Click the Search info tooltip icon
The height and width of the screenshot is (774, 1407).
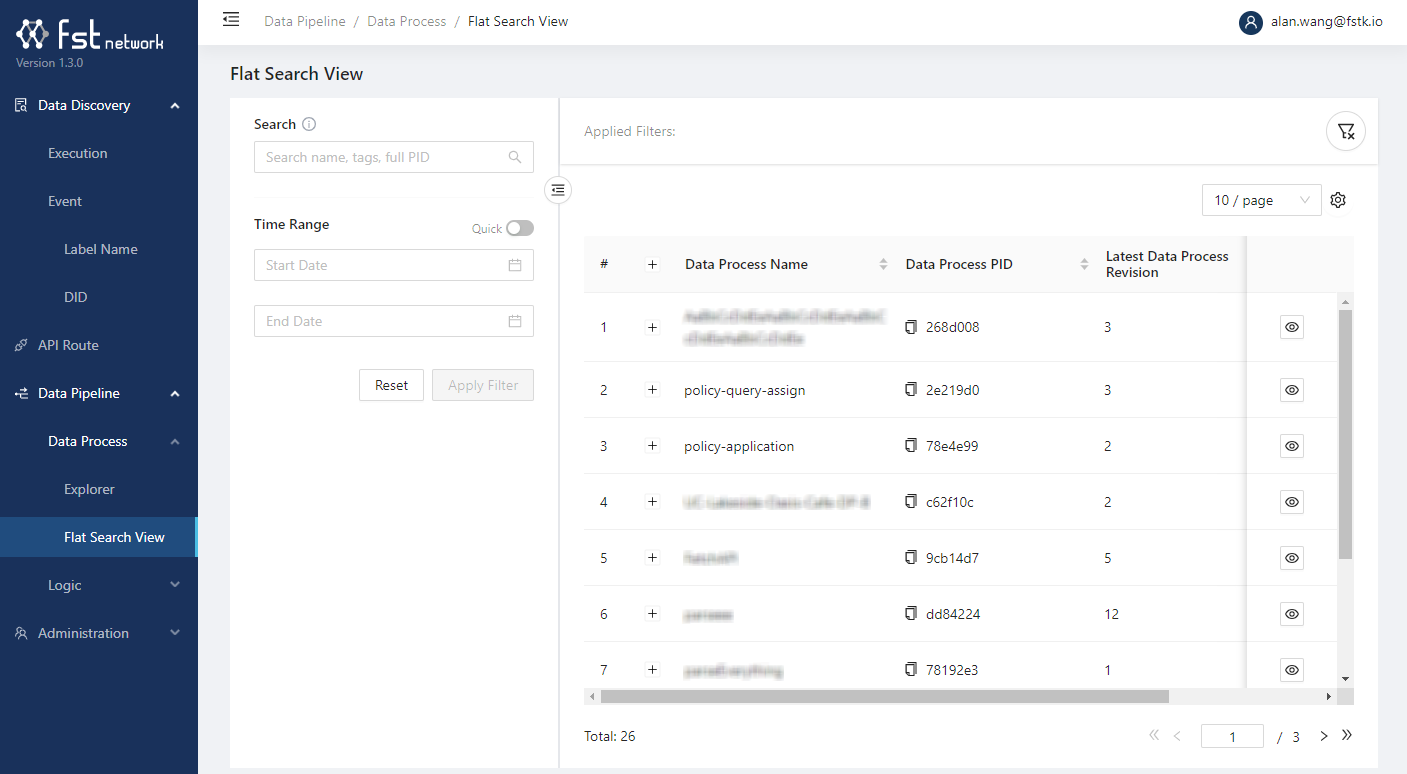click(309, 125)
